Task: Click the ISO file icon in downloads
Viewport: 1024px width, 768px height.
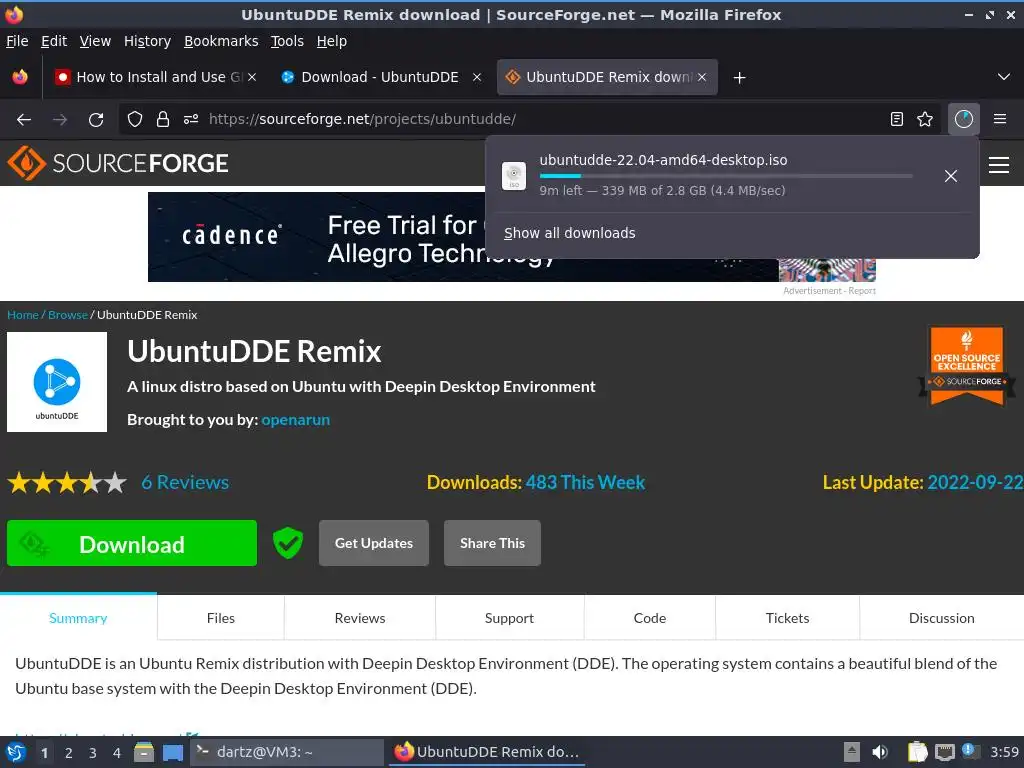Action: click(x=514, y=176)
